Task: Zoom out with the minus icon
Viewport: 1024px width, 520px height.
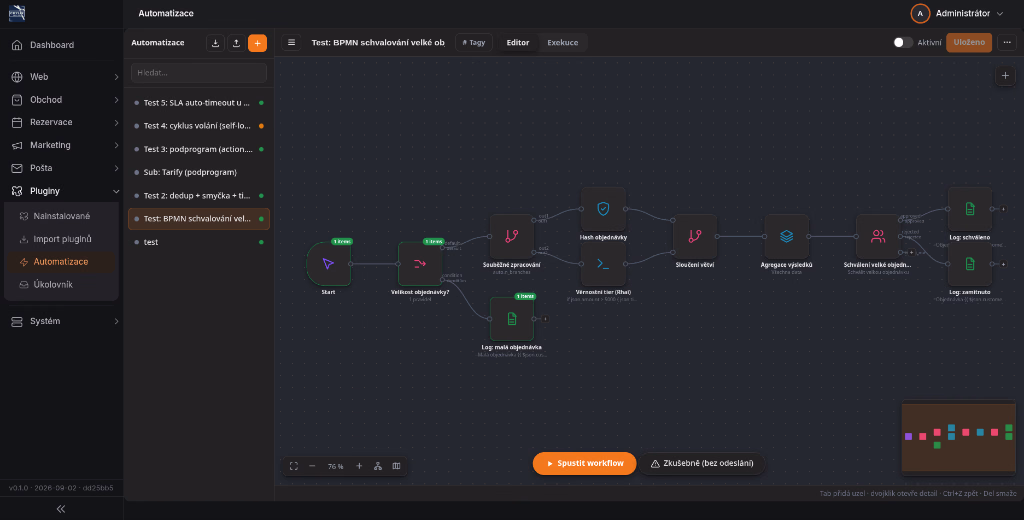Action: (312, 466)
